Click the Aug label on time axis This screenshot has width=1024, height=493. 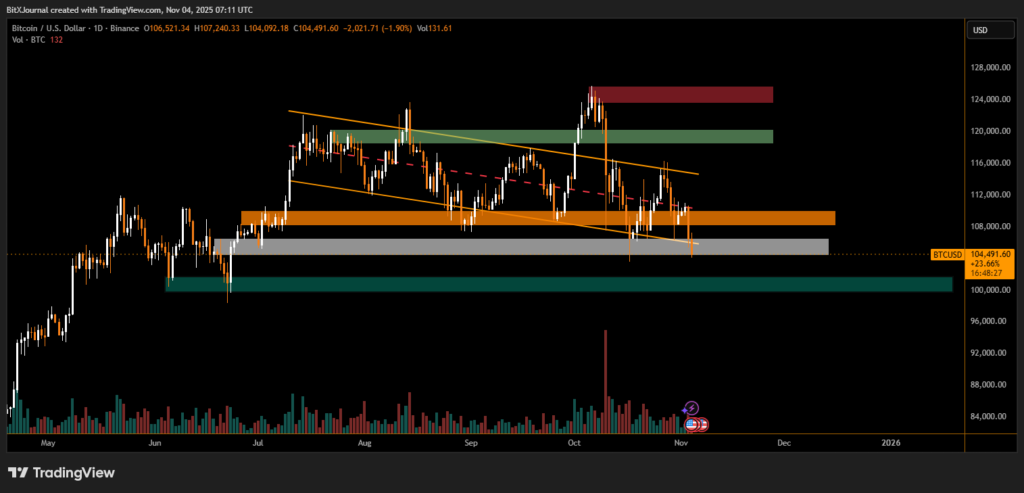[364, 441]
